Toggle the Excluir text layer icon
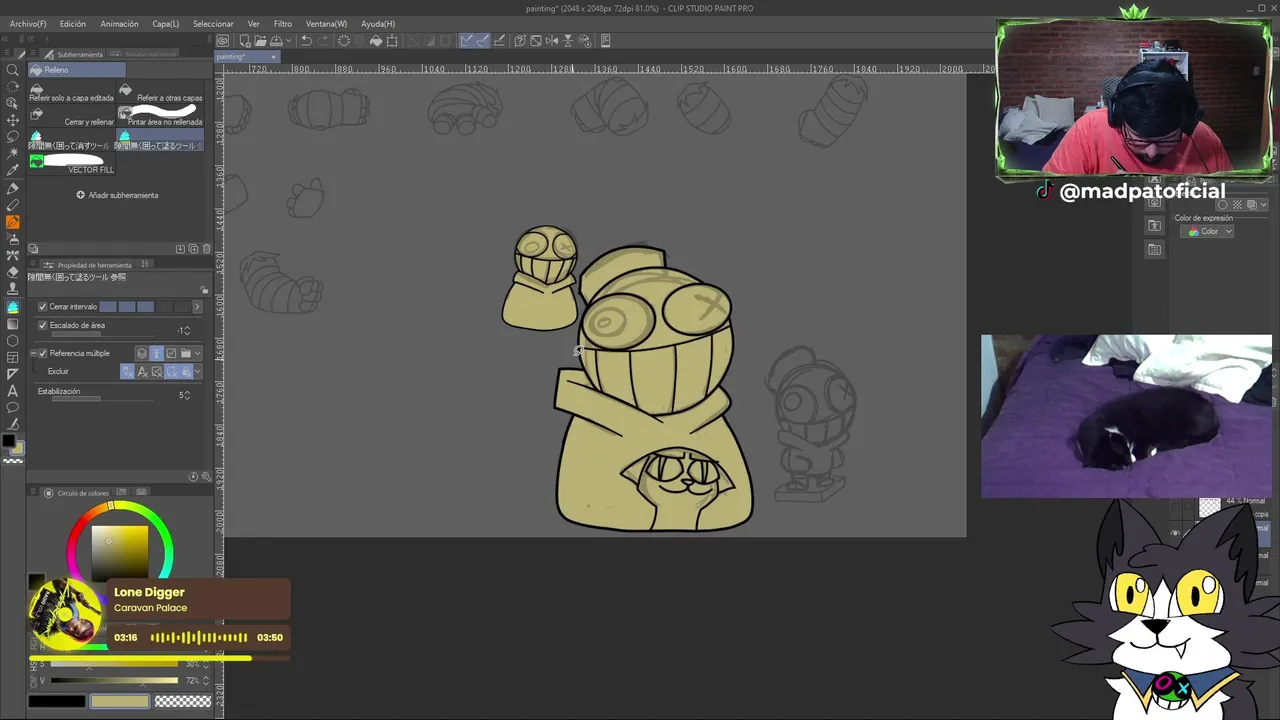 [x=142, y=371]
